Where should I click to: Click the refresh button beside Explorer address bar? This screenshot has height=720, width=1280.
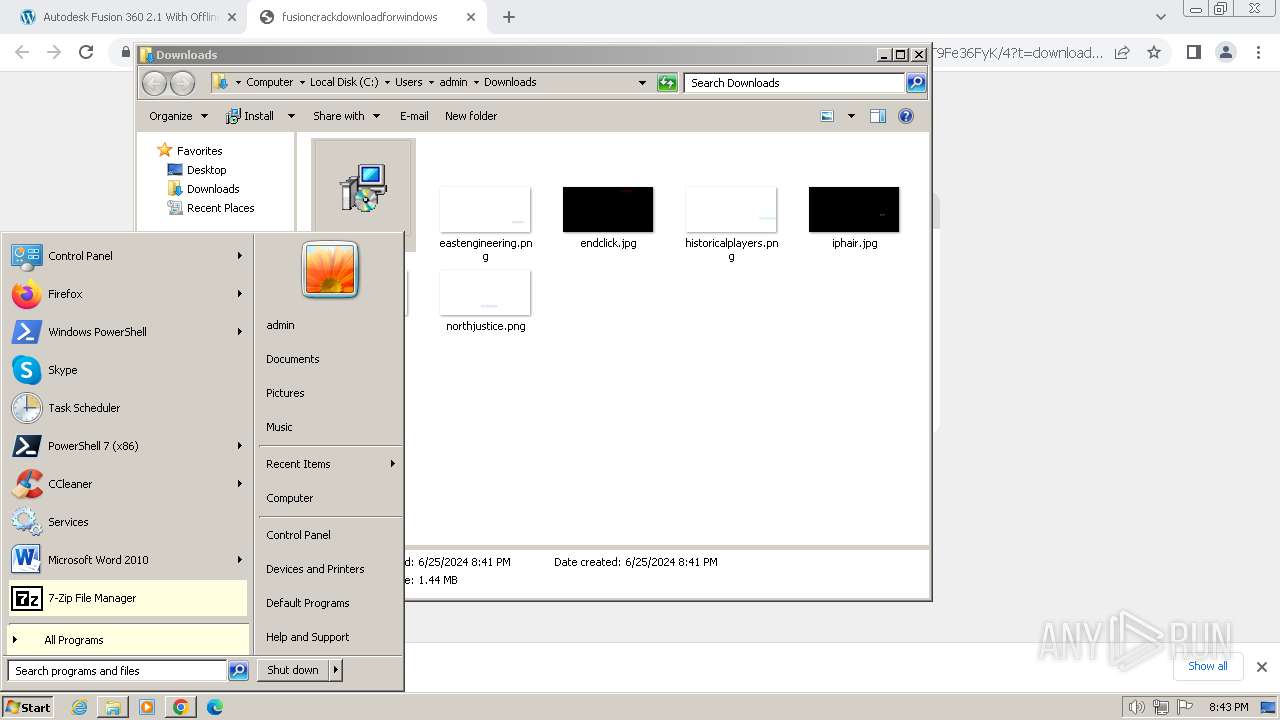[x=667, y=83]
